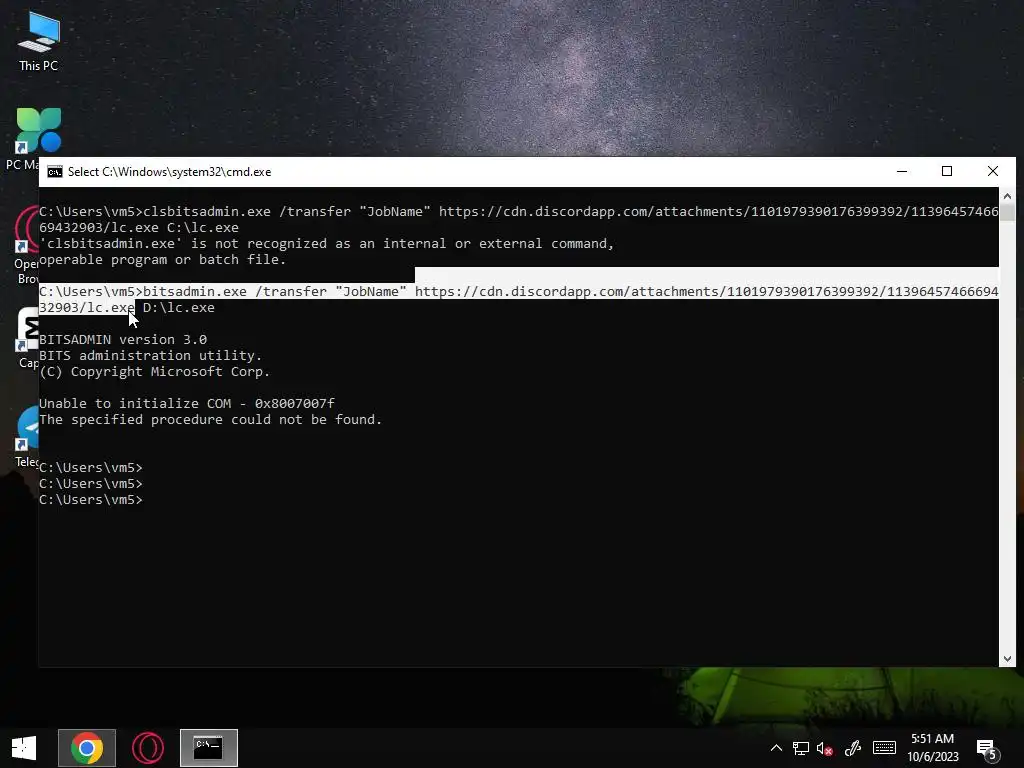Click the 'D:\lc.exe' destination path text

click(178, 308)
